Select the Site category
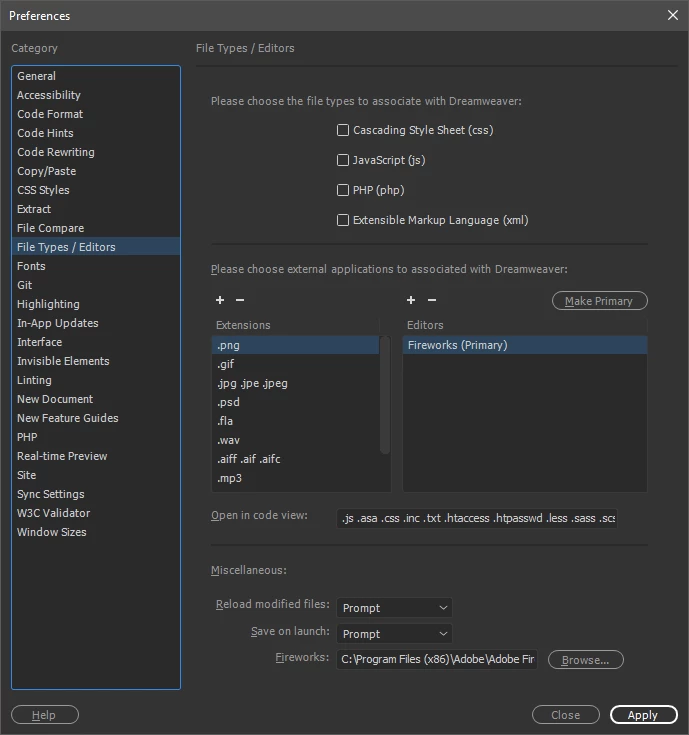Screen dimensions: 689x735 96,475
